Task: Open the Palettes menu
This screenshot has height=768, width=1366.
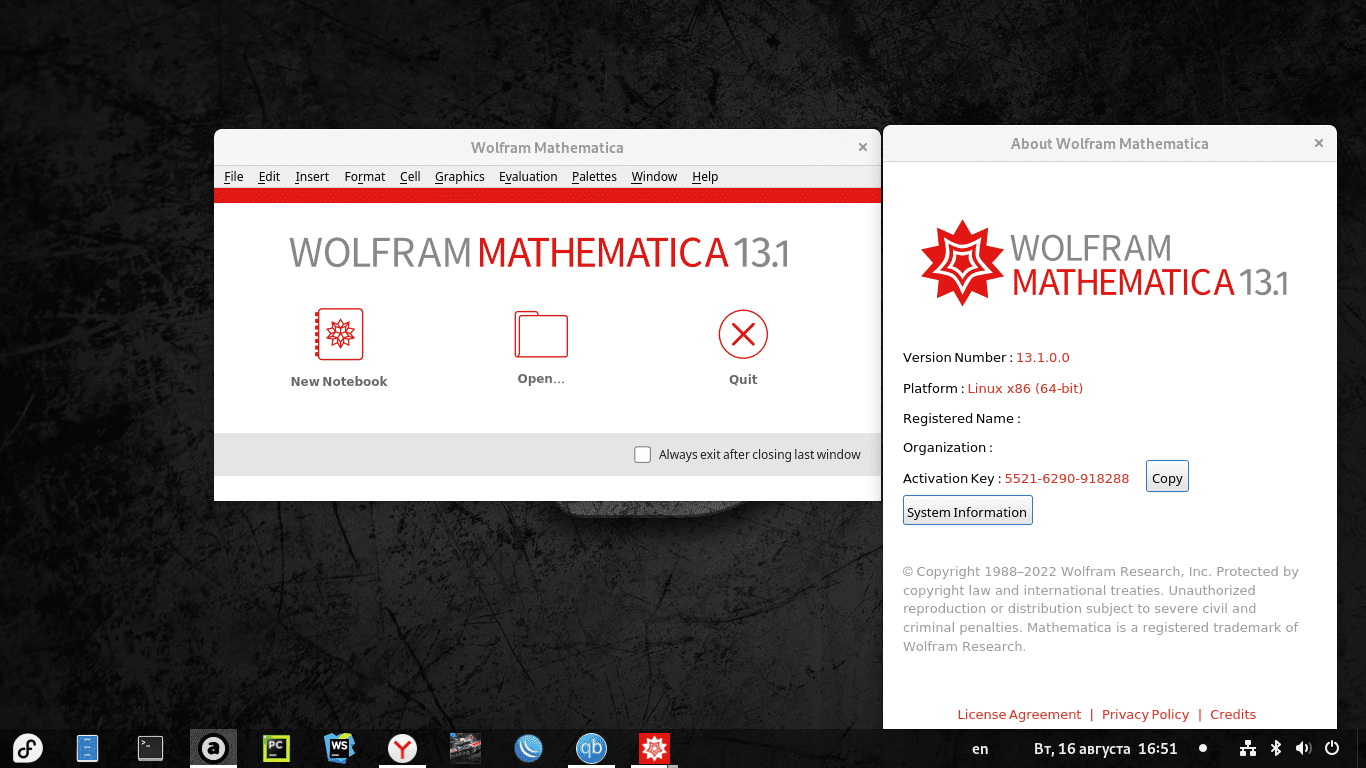Action: point(594,176)
